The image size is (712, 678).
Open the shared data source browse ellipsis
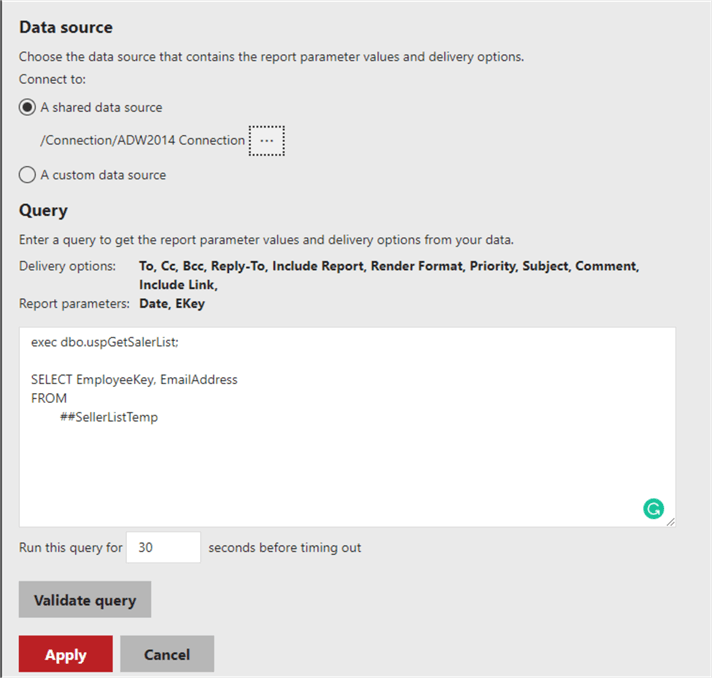266,141
